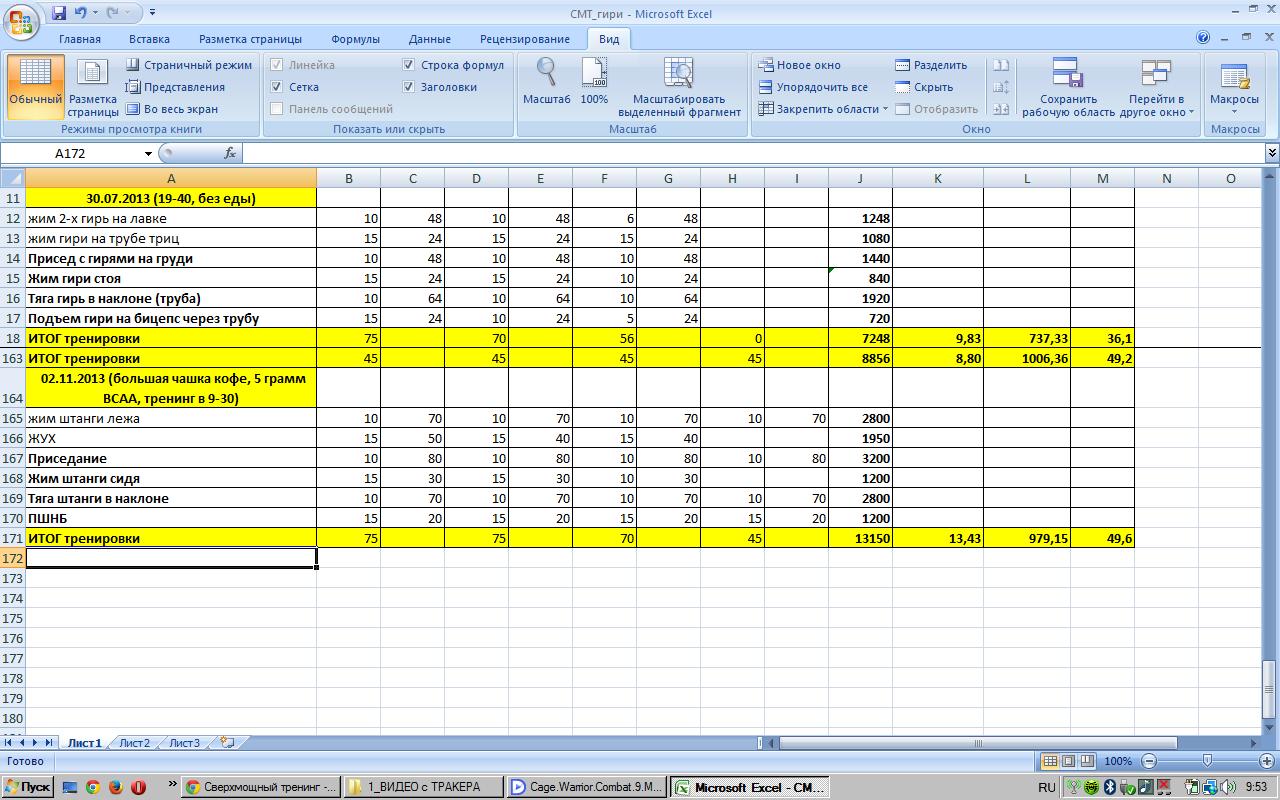This screenshot has width=1280, height=800.
Task: Switch to Normal (Обычный) view mode
Action: (x=35, y=83)
